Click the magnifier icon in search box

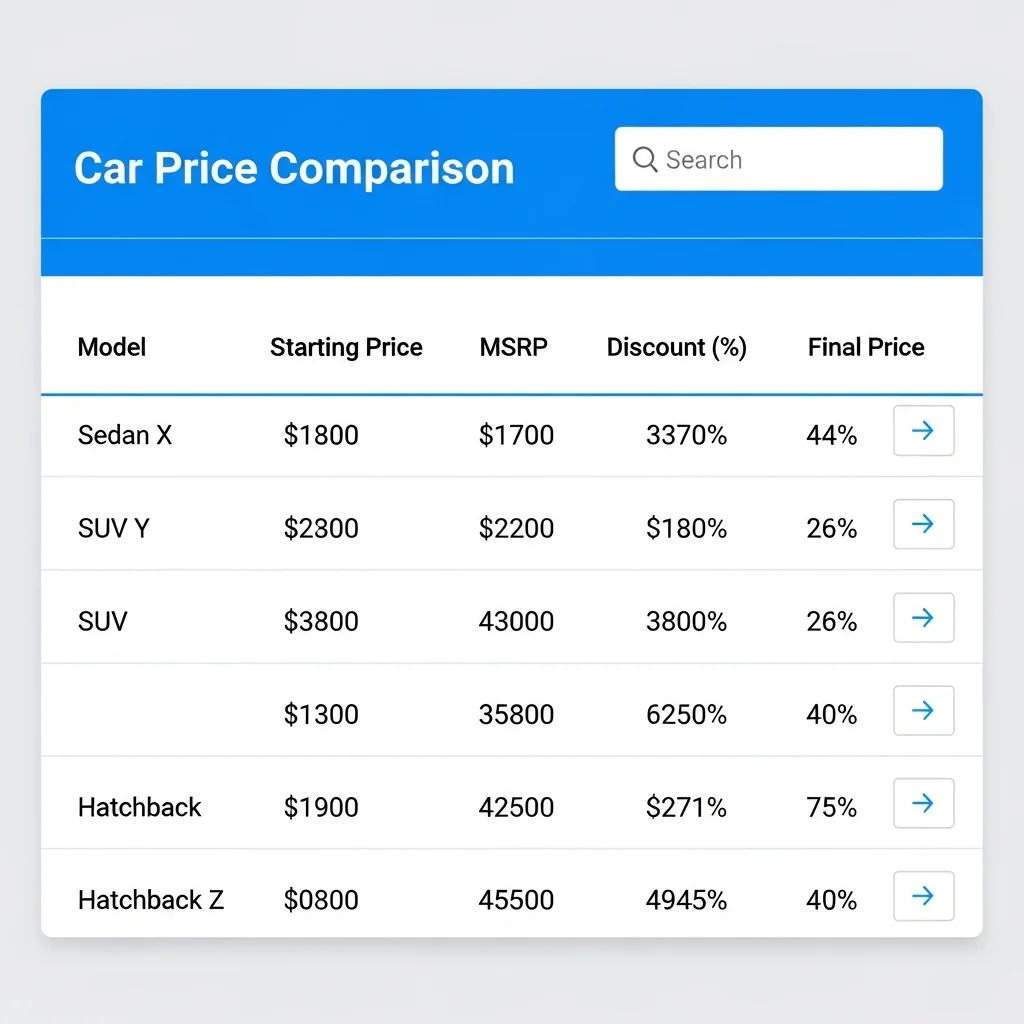[x=645, y=160]
